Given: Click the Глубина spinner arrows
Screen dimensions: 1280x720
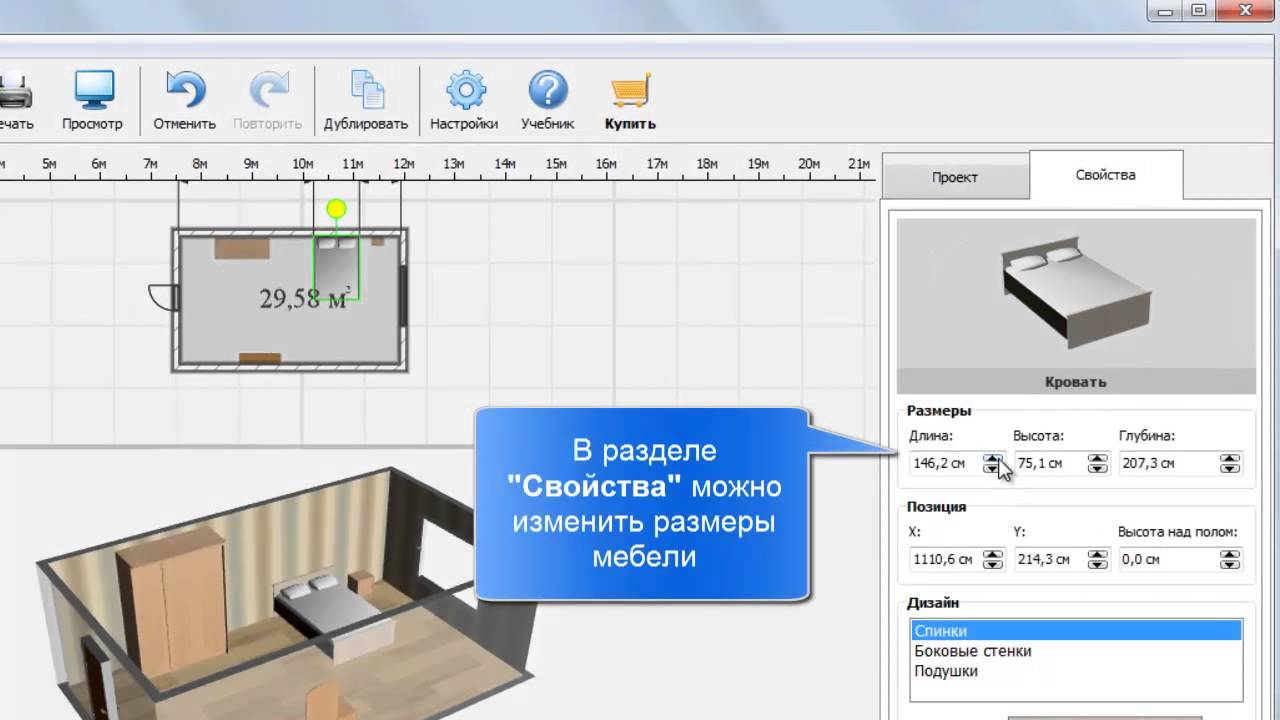Looking at the screenshot, I should coord(1230,464).
